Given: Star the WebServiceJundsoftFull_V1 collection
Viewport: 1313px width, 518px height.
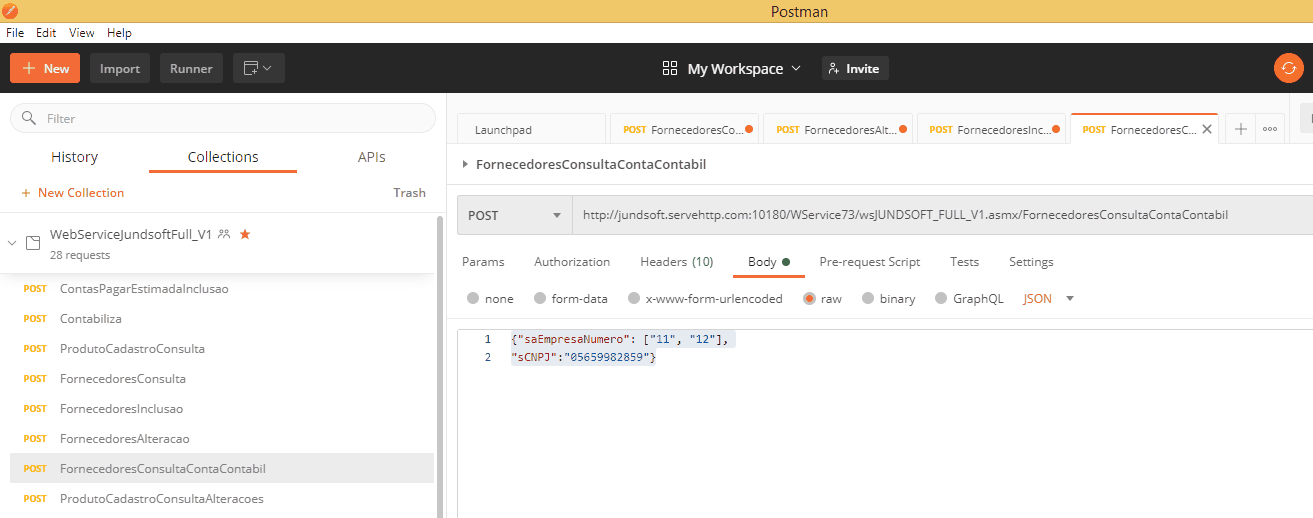Looking at the screenshot, I should (245, 234).
